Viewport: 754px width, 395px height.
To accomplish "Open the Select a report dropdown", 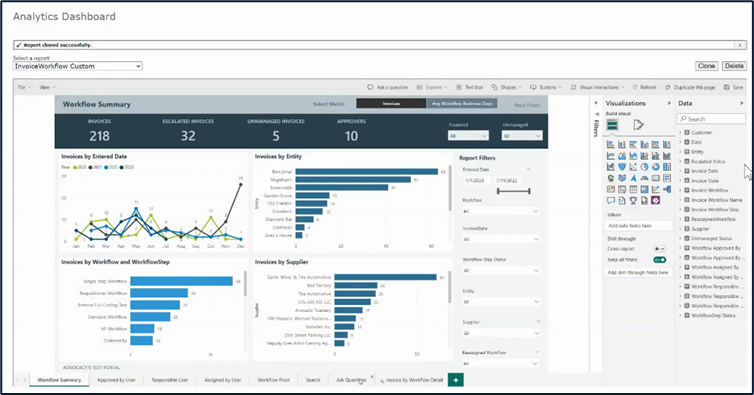I will click(77, 66).
